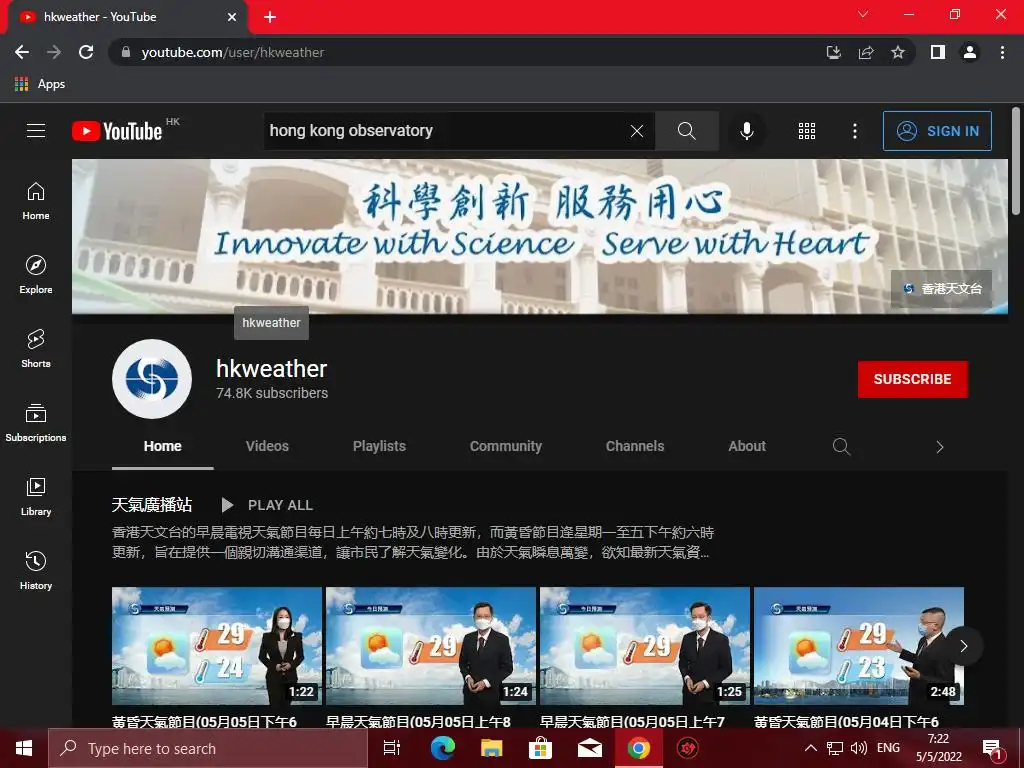
Task: Open File Explorer from the taskbar
Action: 492,748
